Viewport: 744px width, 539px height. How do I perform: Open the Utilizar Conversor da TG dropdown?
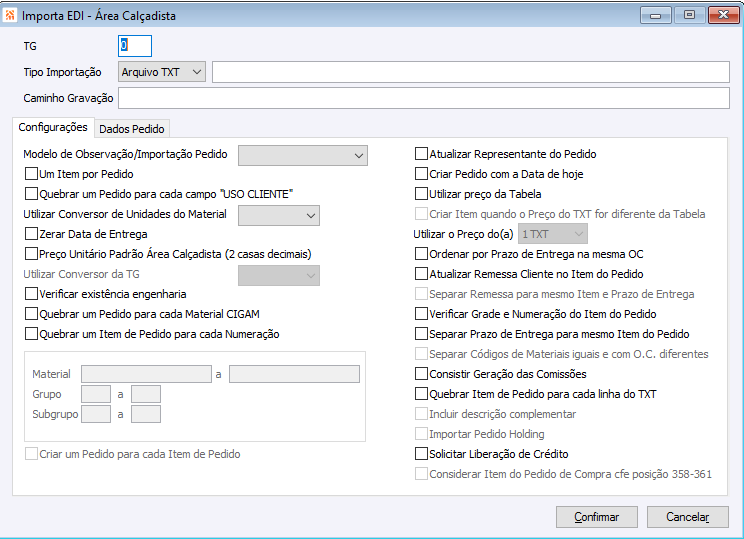(x=279, y=275)
